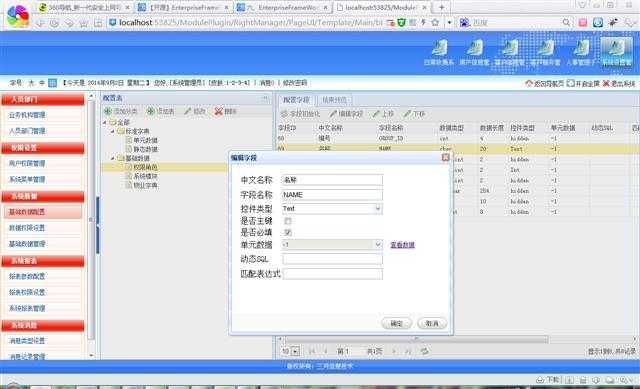640x389 pixels.
Task: Open the address bar history dropdown arrow
Action: pos(449,22)
